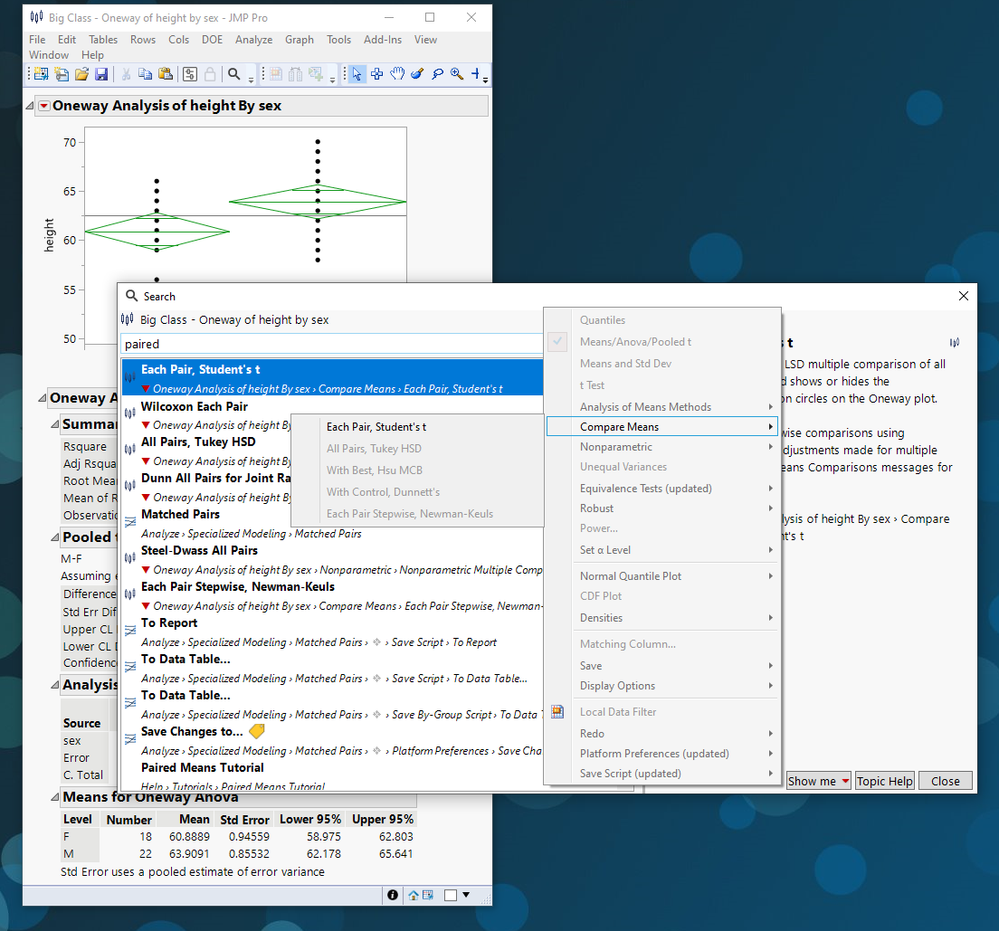Click the Home Window icon in status bar
999x931 pixels.
click(413, 895)
